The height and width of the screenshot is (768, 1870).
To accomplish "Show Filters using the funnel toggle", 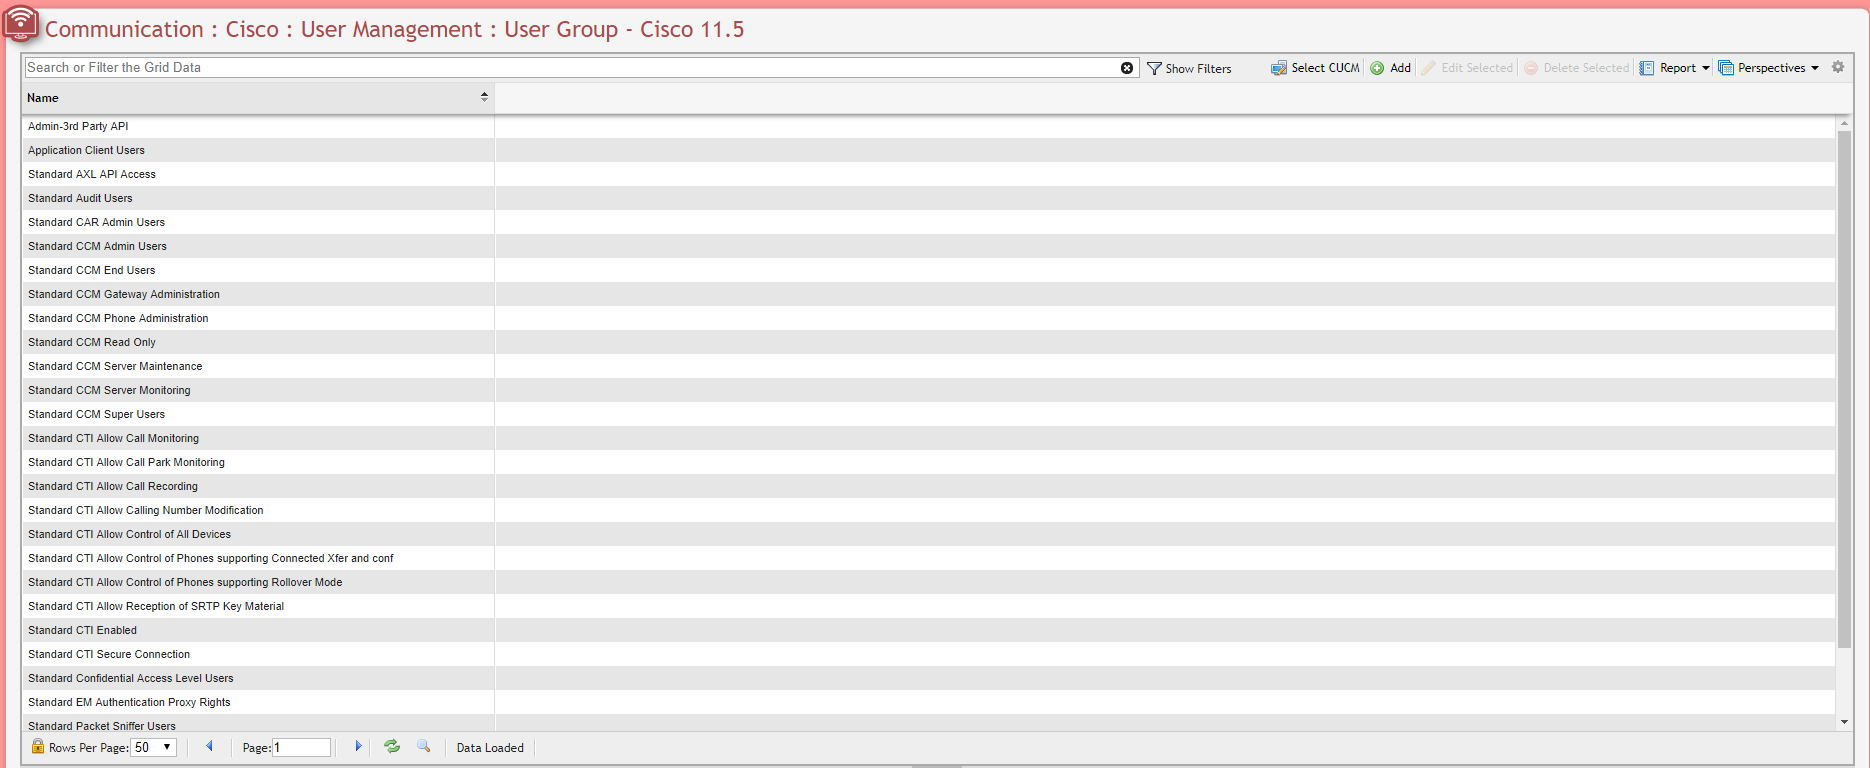I will click(1189, 68).
